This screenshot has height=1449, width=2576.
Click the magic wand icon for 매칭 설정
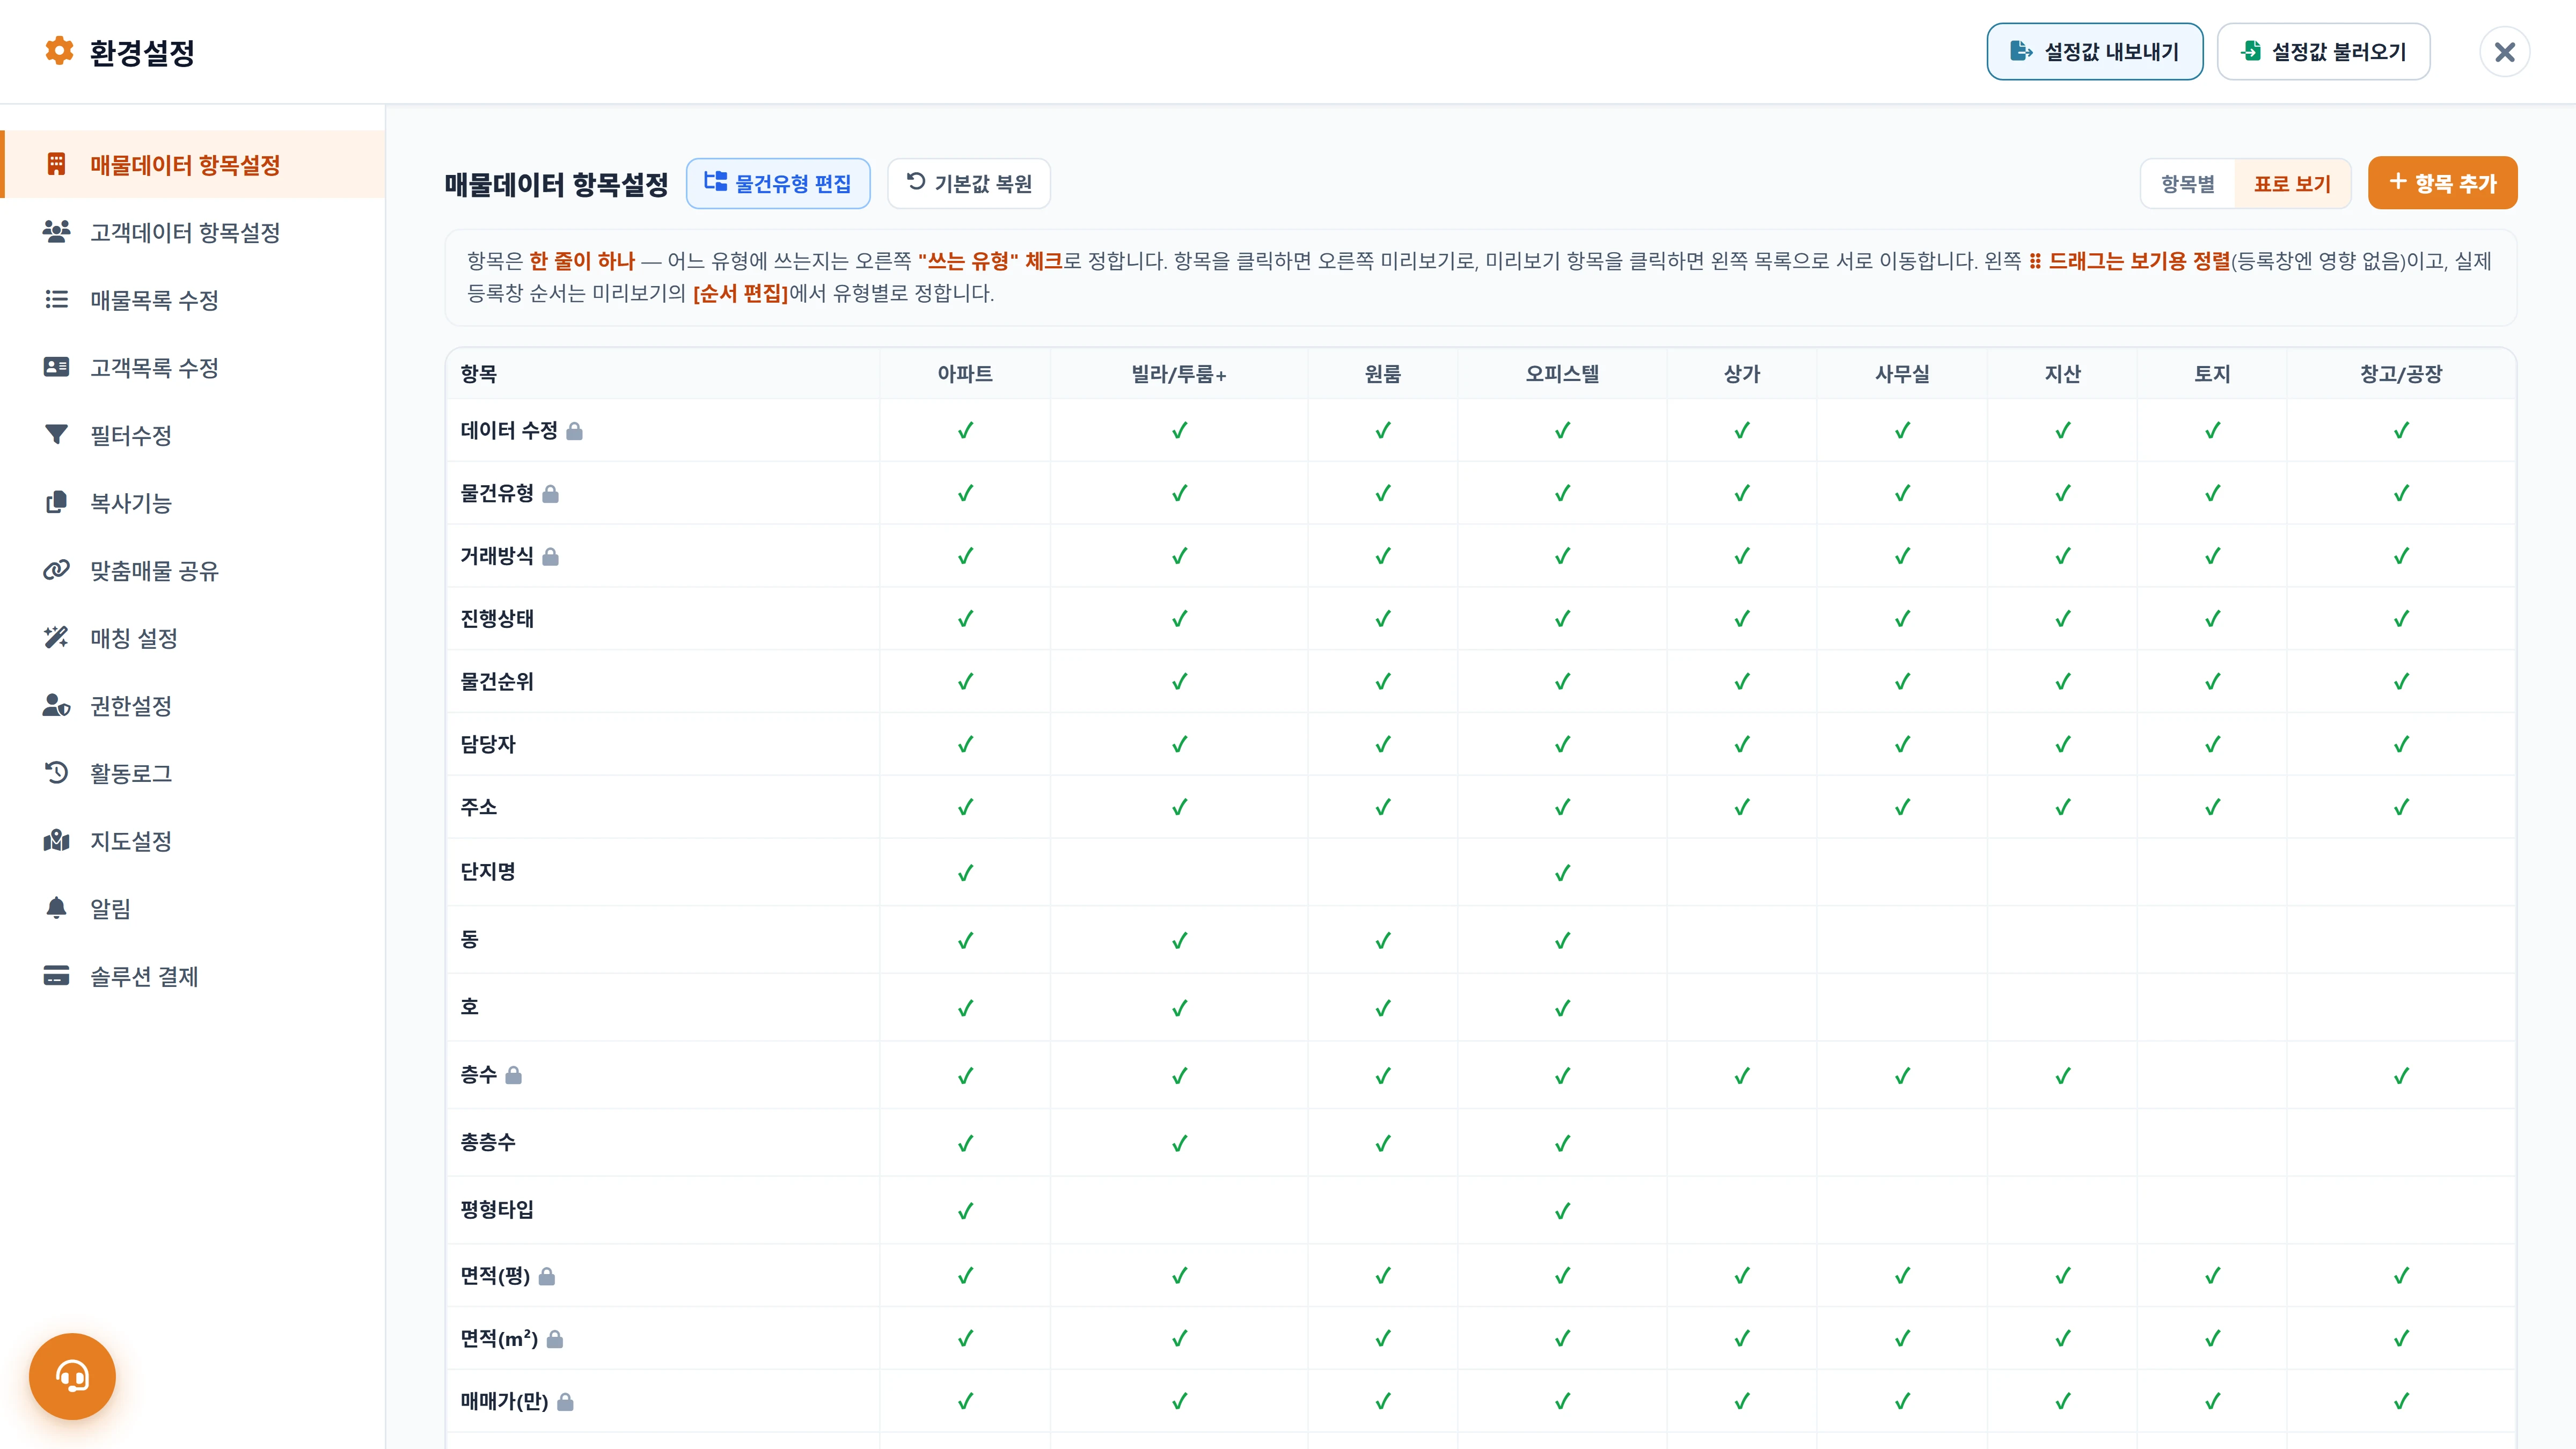pos(56,637)
